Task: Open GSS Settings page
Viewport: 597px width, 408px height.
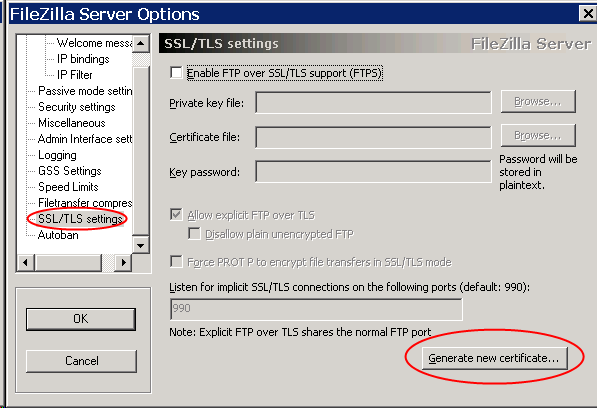Action: click(70, 171)
